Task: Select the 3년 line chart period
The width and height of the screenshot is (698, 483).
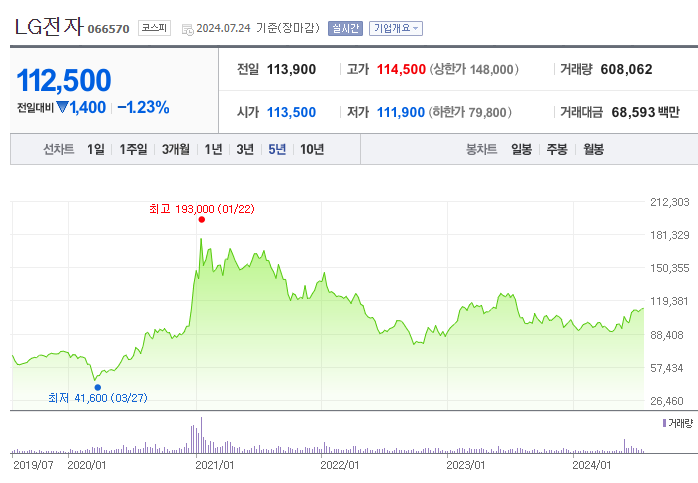Action: 245,149
